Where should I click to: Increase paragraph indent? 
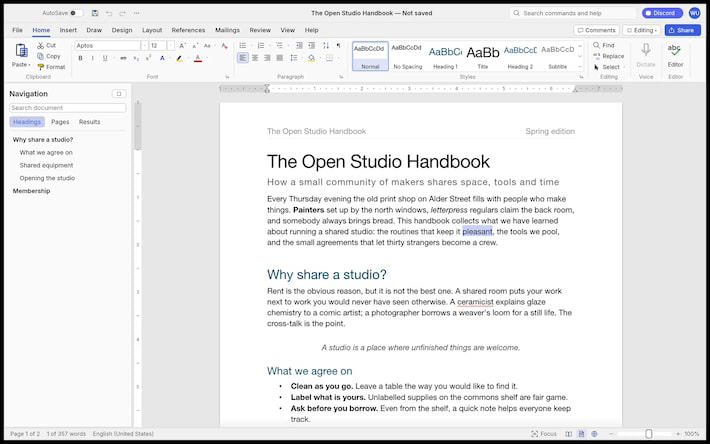pos(312,46)
